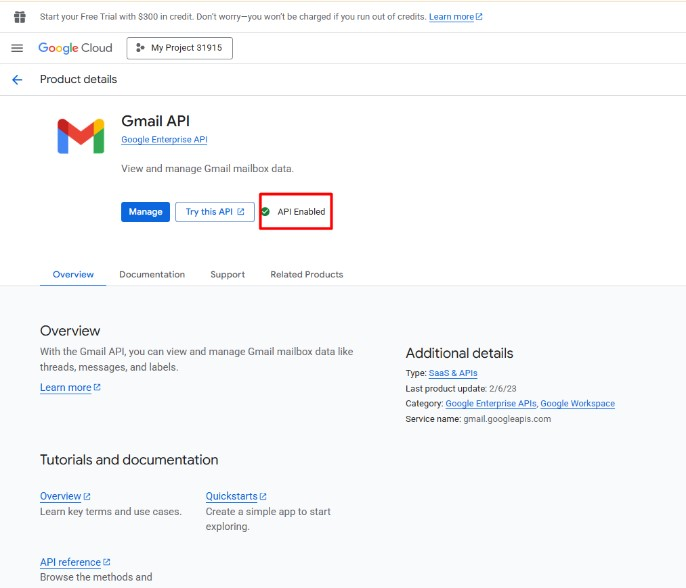The width and height of the screenshot is (686, 588).
Task: Click the Manage button
Action: tap(145, 212)
